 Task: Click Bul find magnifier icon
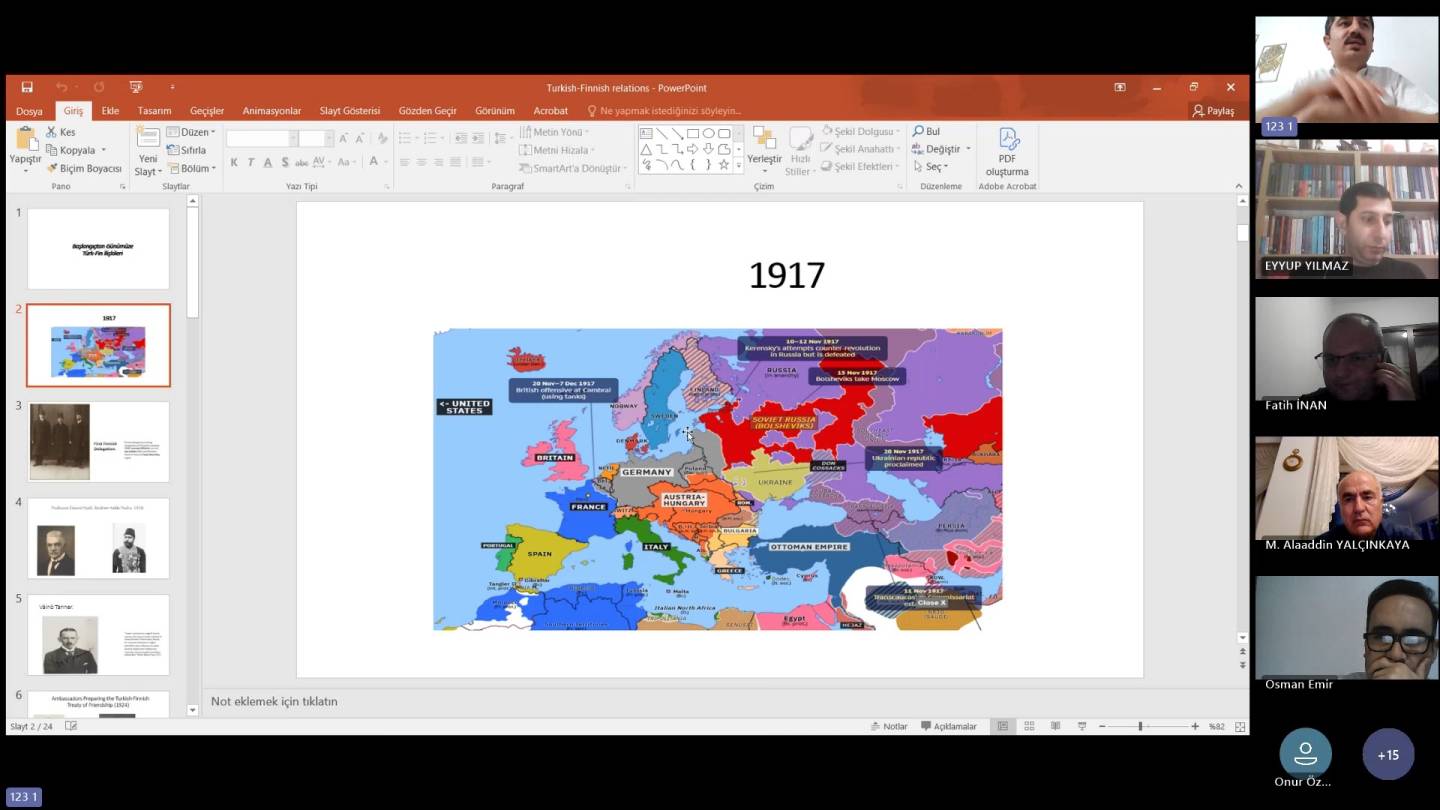918,131
